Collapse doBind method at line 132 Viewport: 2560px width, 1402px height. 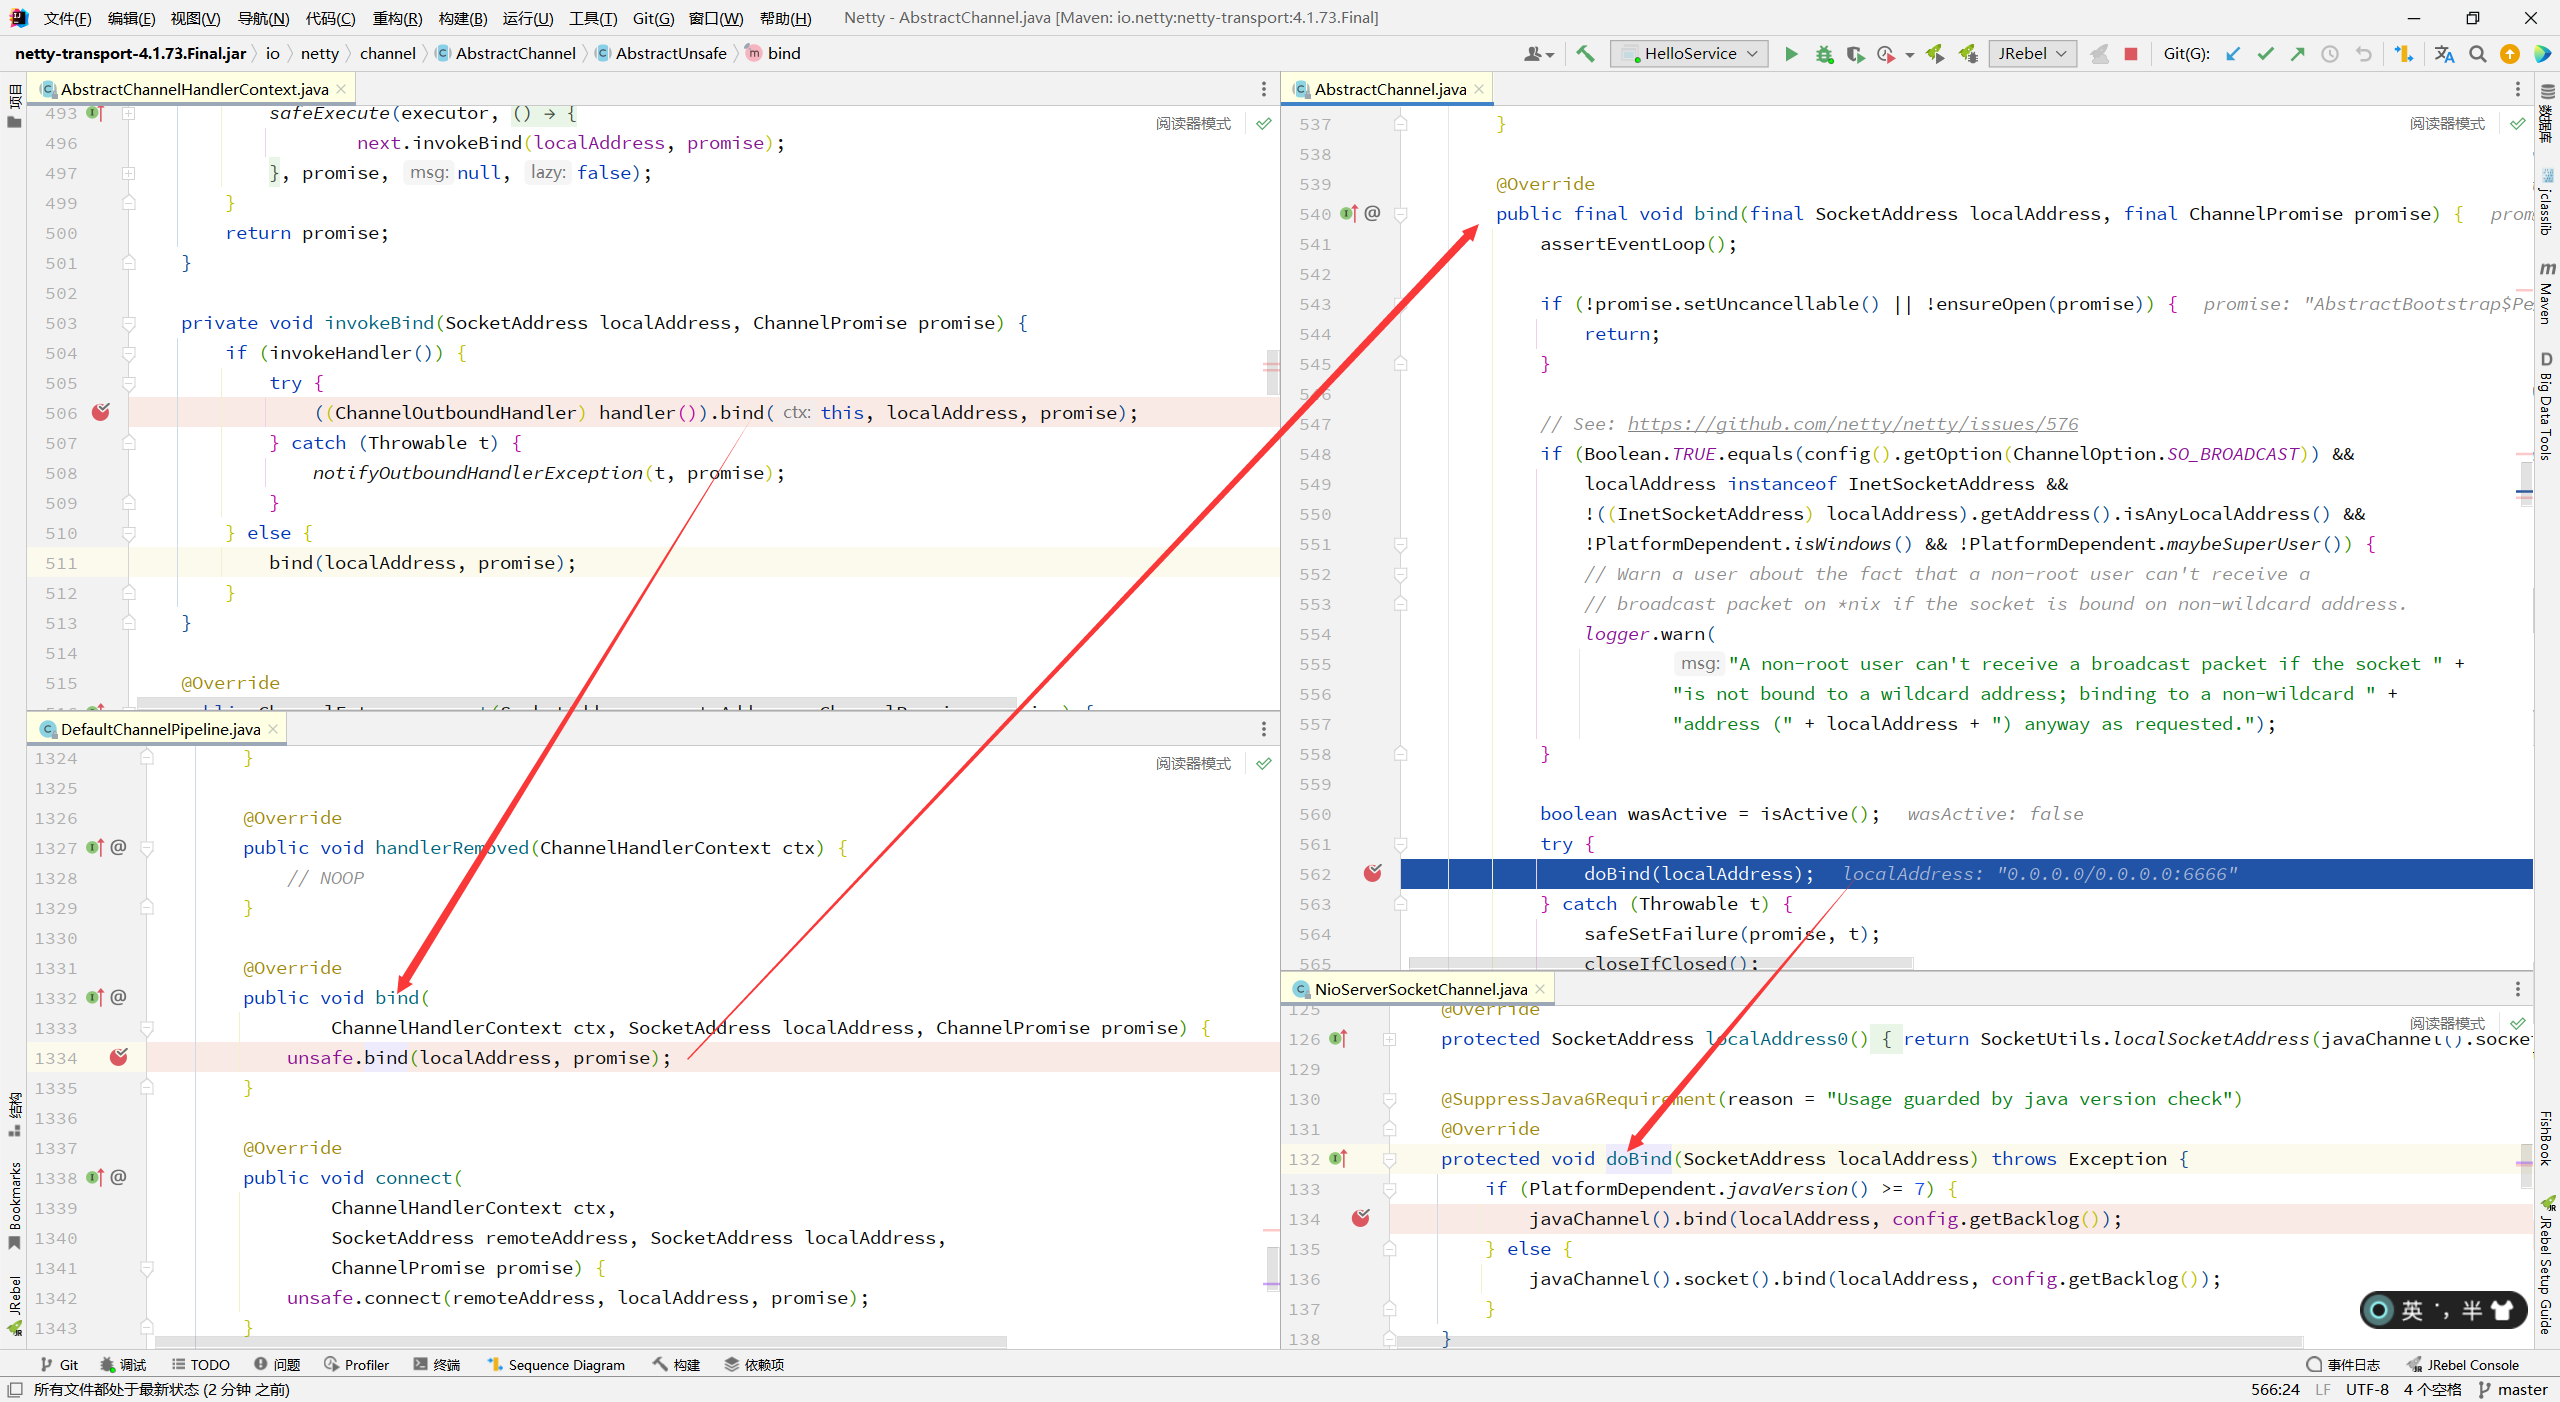pyautogui.click(x=1390, y=1159)
